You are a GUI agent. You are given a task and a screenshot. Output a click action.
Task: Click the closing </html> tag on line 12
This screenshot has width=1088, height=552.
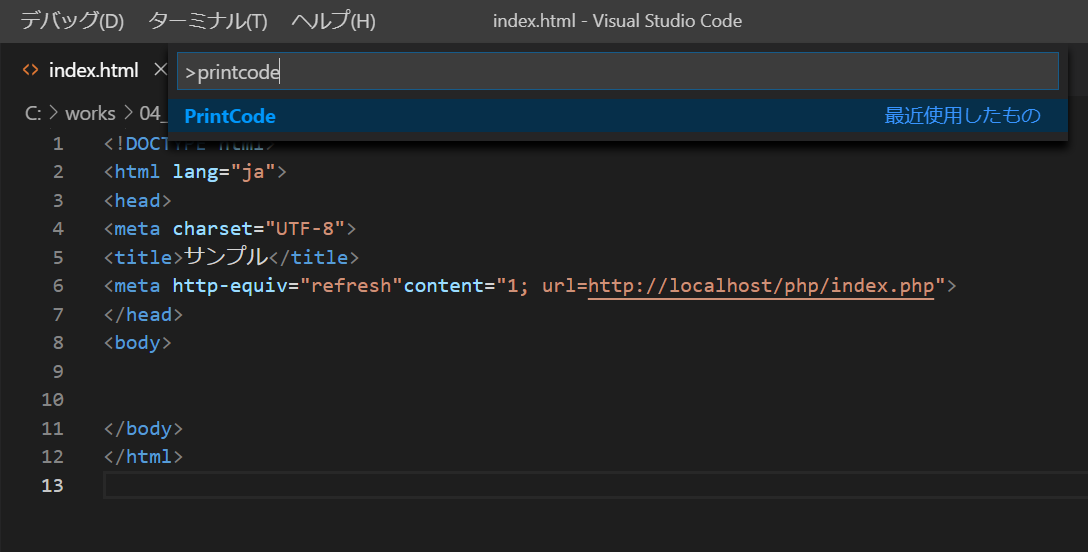point(143,457)
